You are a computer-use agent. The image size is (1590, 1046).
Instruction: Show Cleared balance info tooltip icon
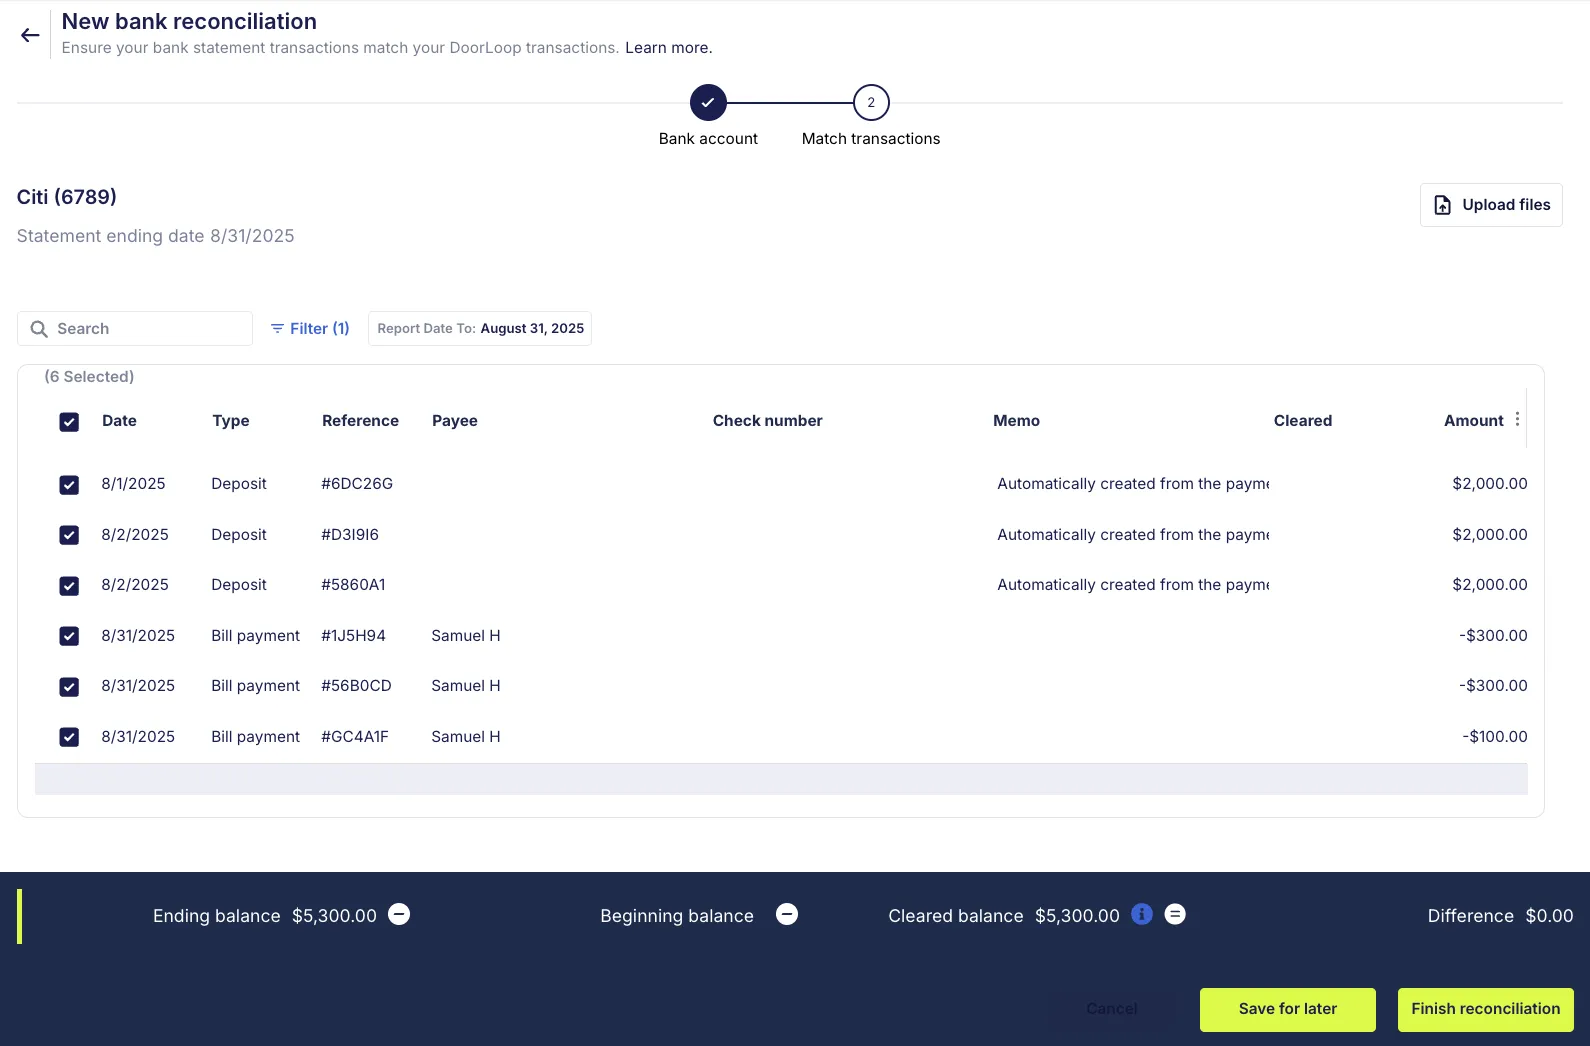1142,914
